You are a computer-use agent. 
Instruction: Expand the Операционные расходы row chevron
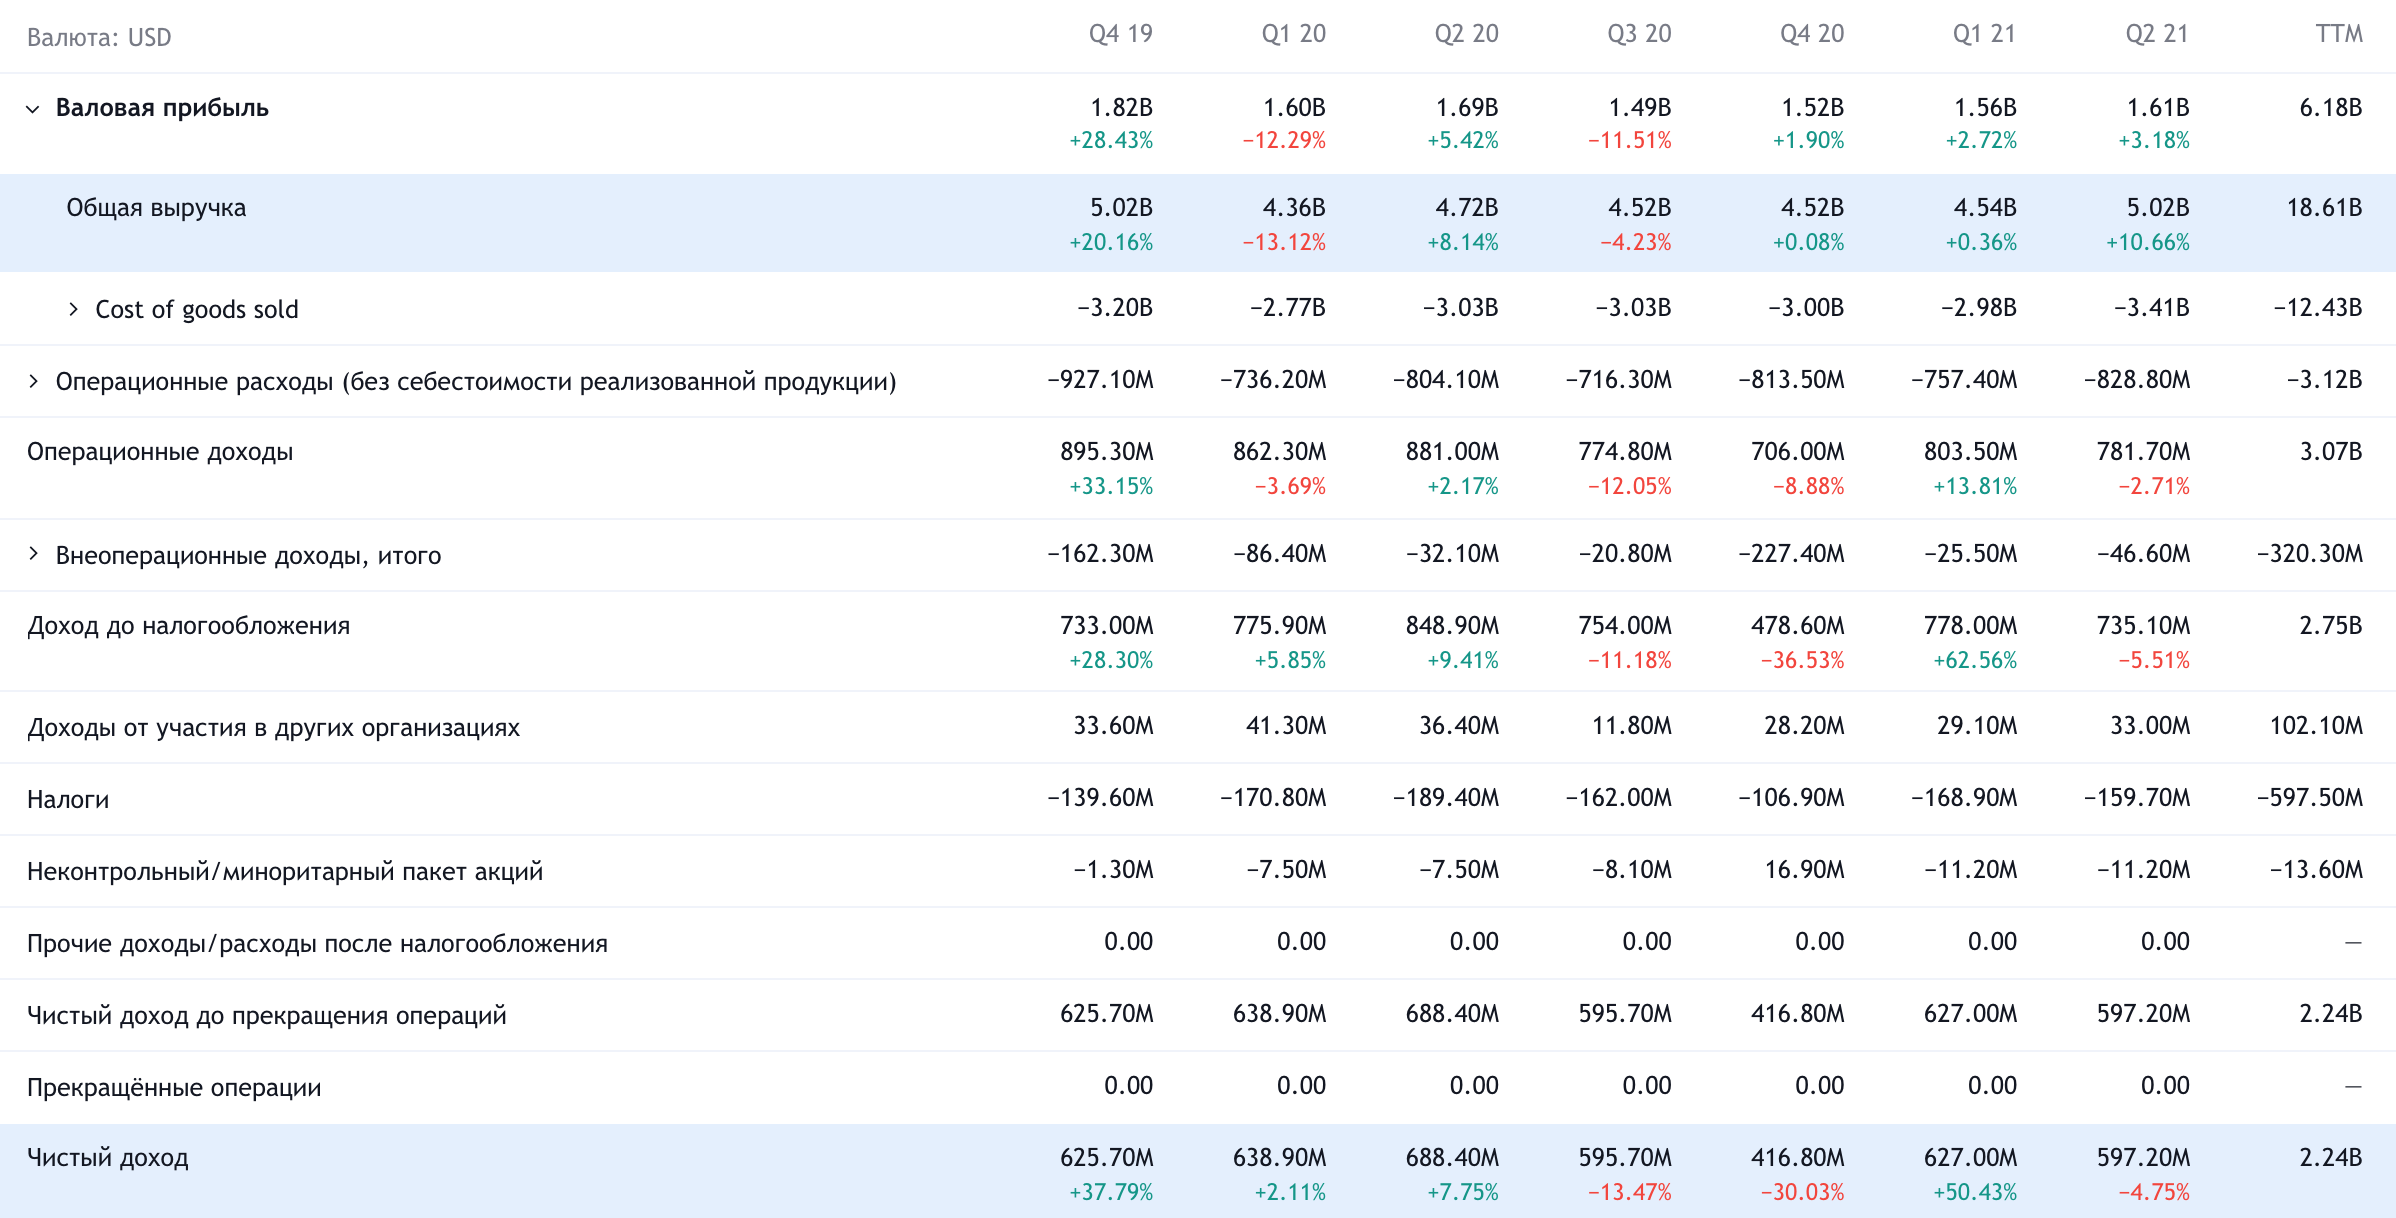(x=33, y=381)
